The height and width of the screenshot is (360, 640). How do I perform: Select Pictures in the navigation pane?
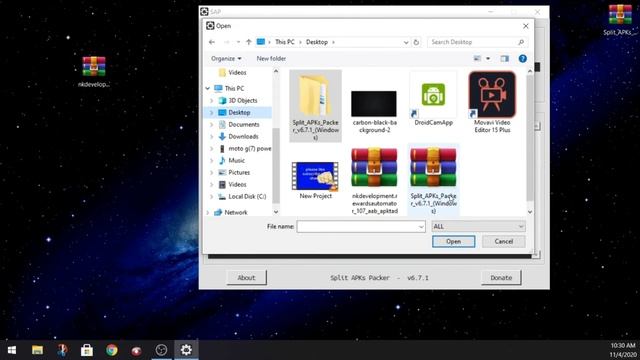tap(239, 172)
